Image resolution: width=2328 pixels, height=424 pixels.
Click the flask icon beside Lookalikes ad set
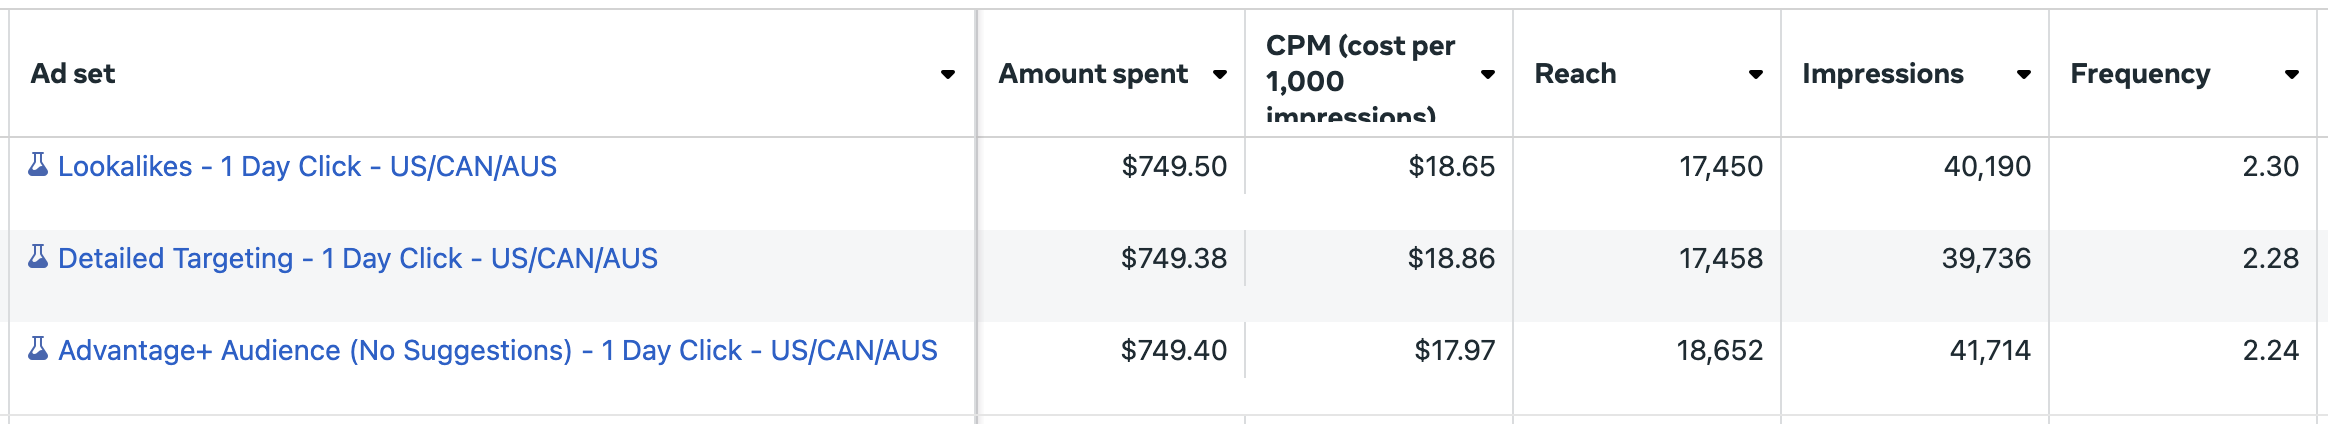coord(38,165)
